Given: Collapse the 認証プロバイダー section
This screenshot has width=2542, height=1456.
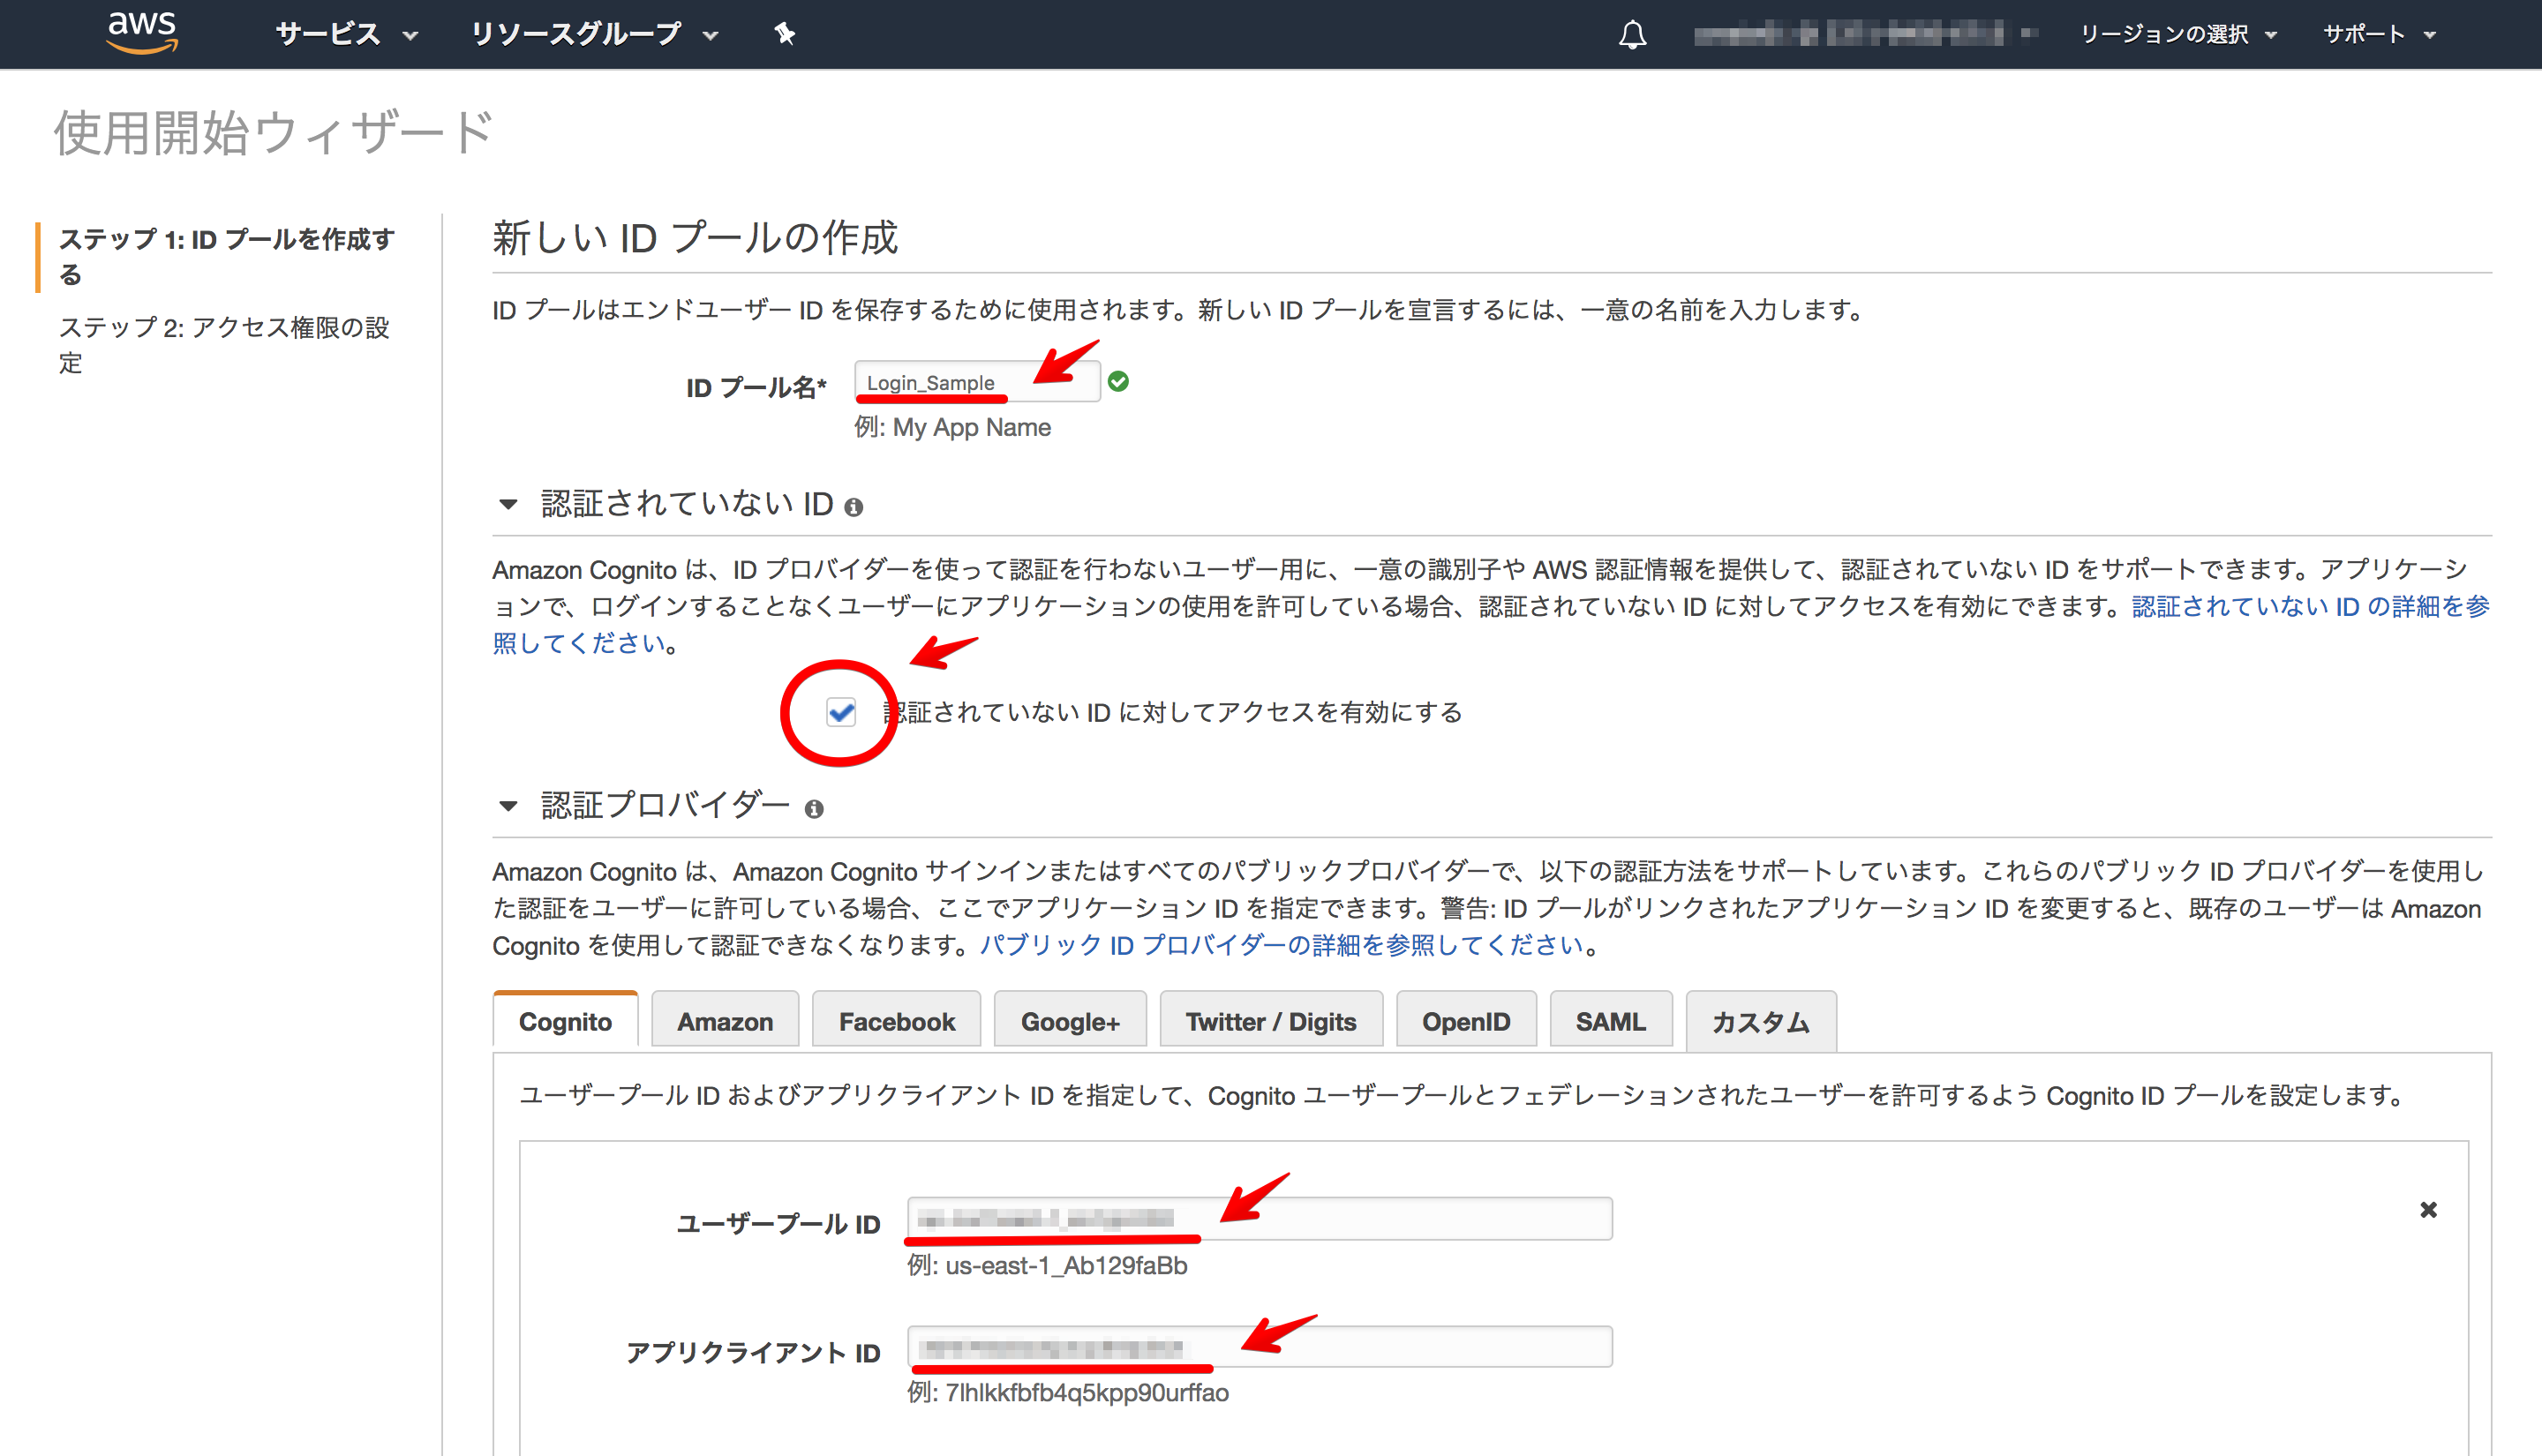Looking at the screenshot, I should (x=508, y=806).
